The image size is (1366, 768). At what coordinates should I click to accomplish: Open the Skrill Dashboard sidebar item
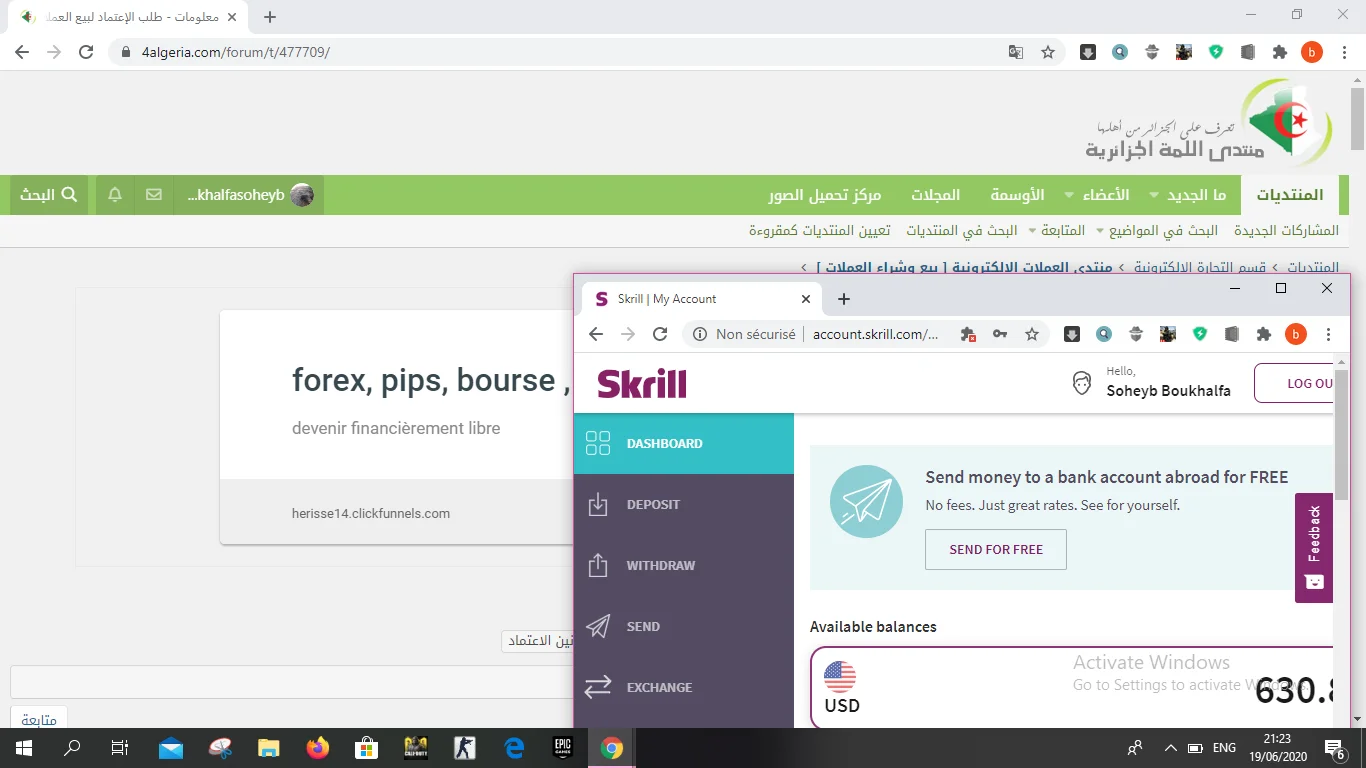pos(664,444)
